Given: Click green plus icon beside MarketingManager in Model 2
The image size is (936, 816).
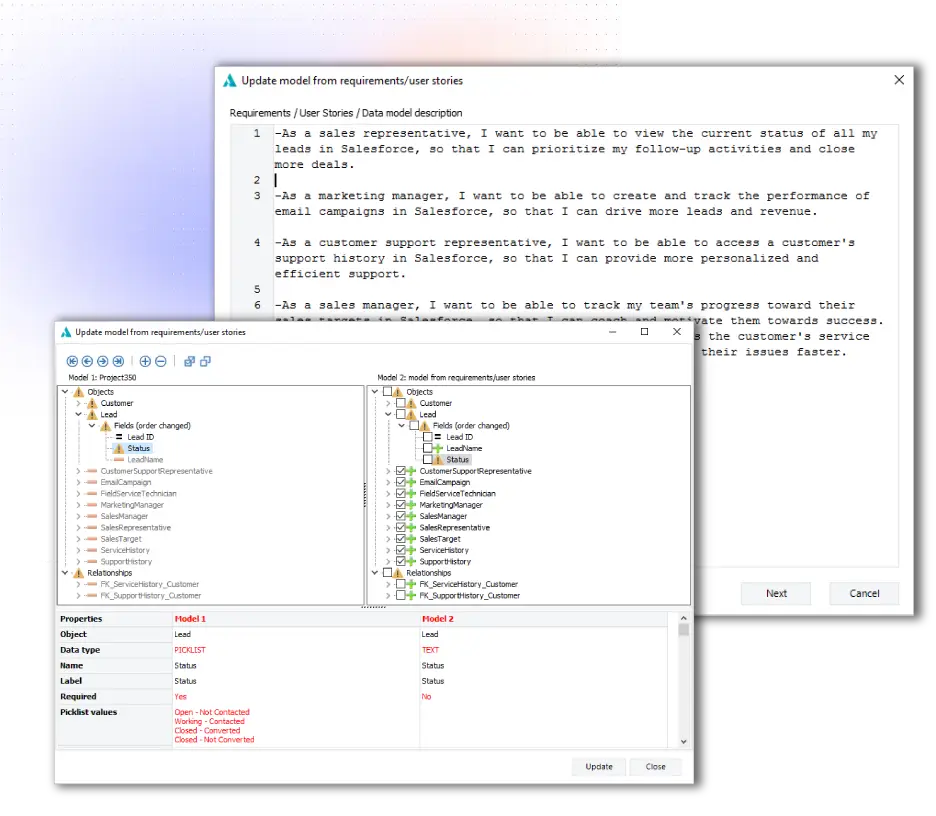Looking at the screenshot, I should (x=411, y=505).
